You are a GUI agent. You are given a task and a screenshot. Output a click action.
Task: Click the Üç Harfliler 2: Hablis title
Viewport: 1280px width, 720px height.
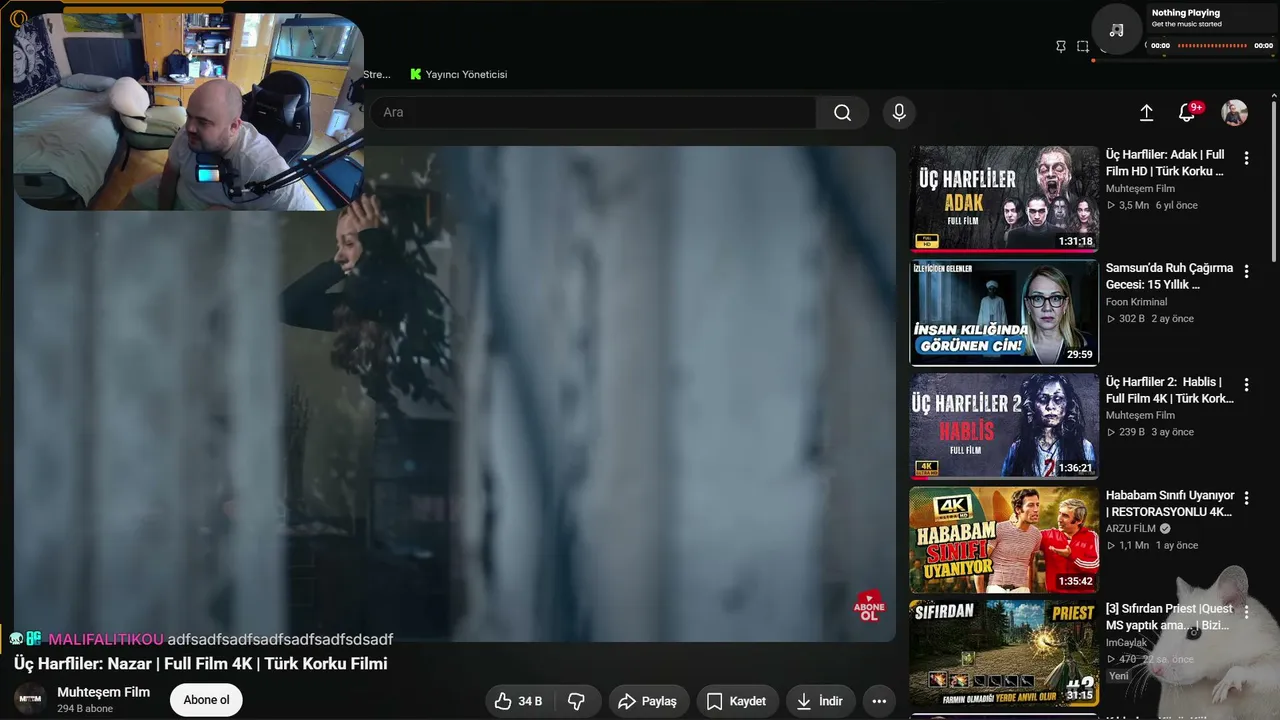(1170, 390)
